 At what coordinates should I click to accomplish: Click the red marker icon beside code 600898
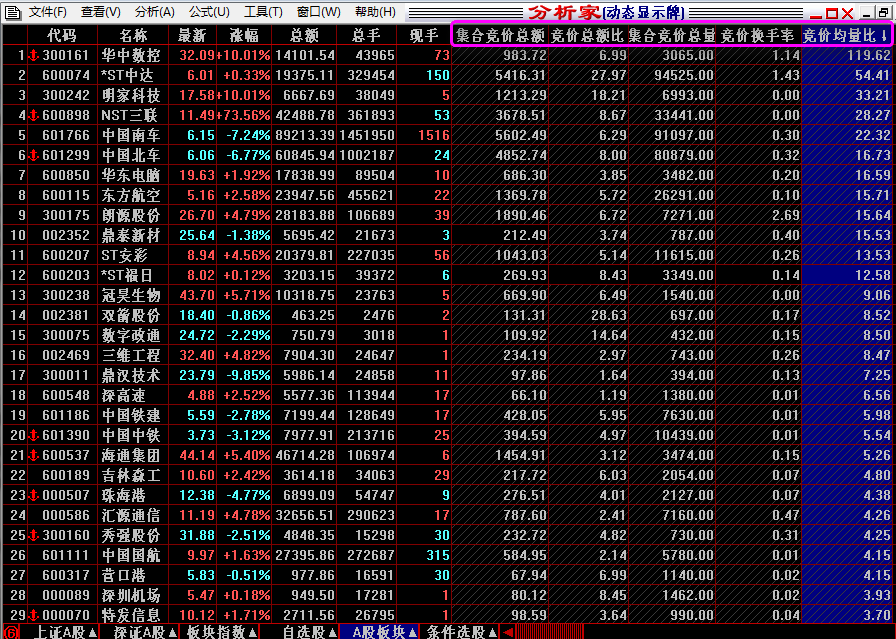click(34, 115)
